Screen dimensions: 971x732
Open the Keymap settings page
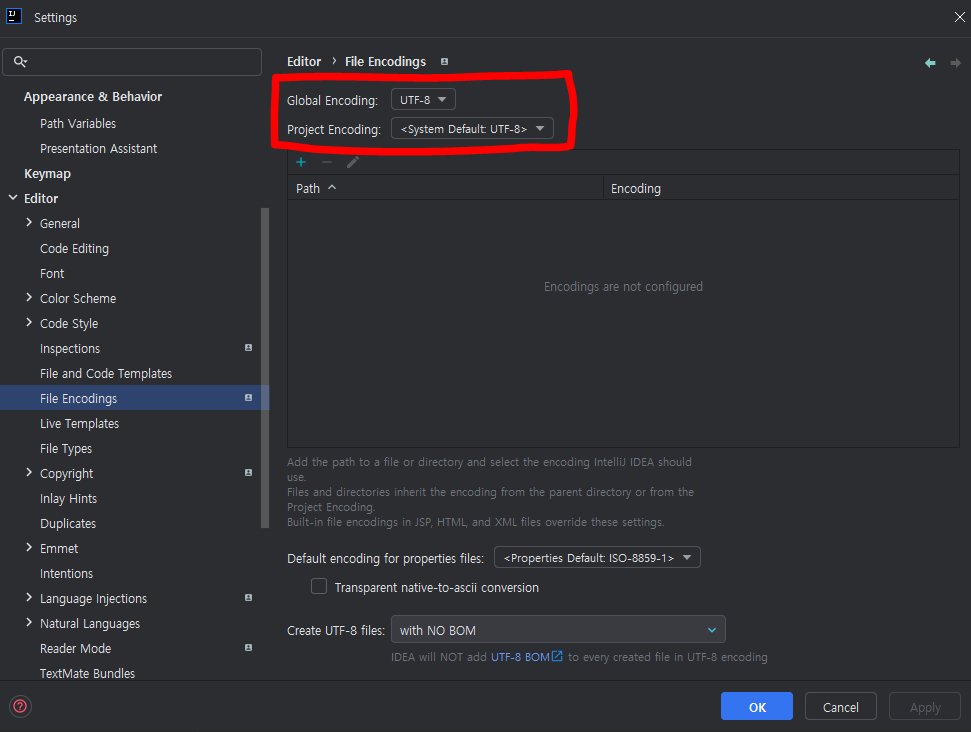coord(47,174)
